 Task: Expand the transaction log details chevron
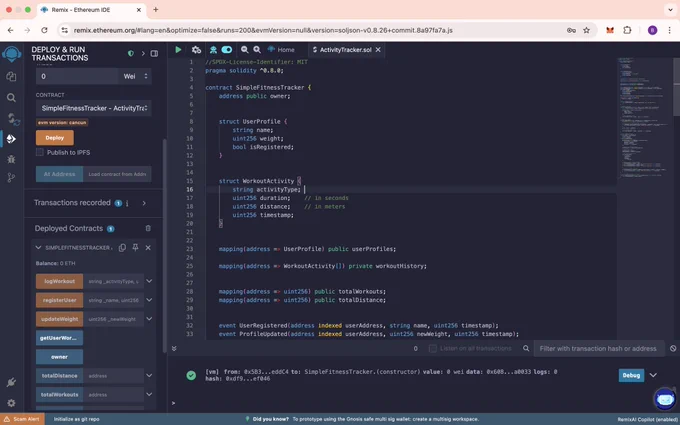point(653,376)
